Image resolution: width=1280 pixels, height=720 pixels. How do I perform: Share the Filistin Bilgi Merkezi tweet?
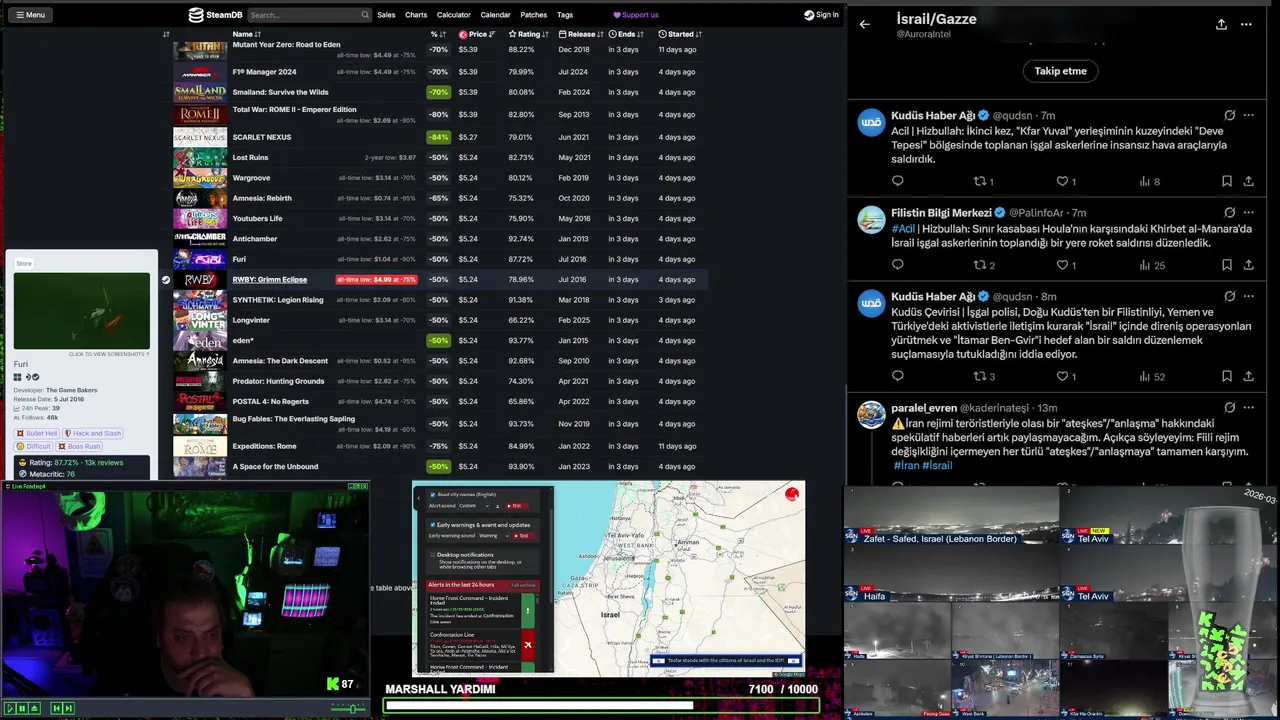[x=1248, y=265]
